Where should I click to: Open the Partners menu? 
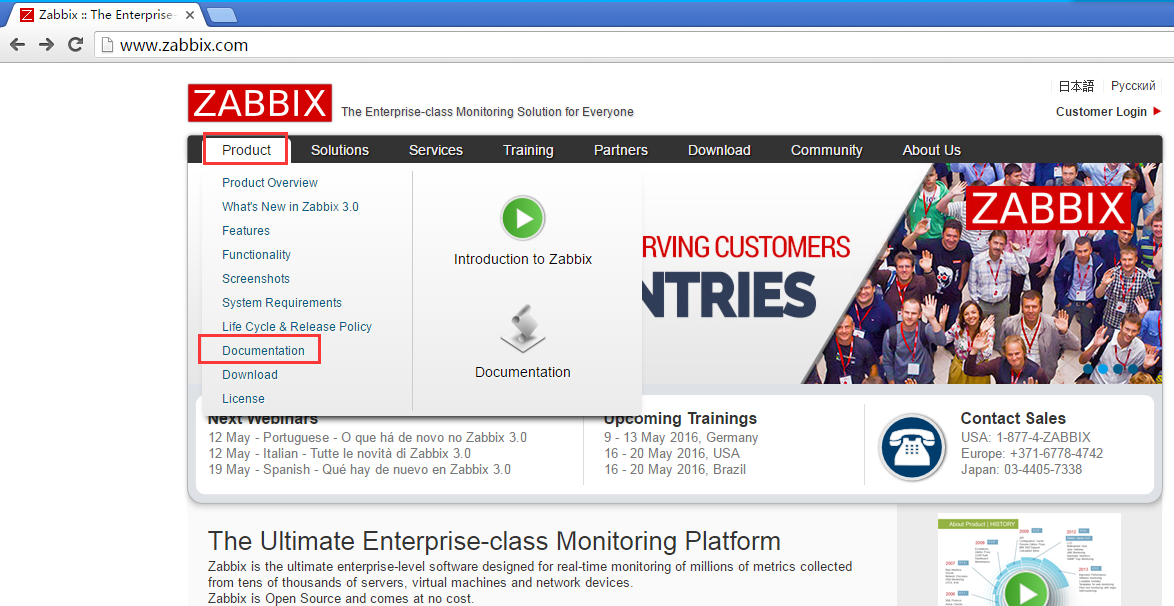pyautogui.click(x=621, y=150)
